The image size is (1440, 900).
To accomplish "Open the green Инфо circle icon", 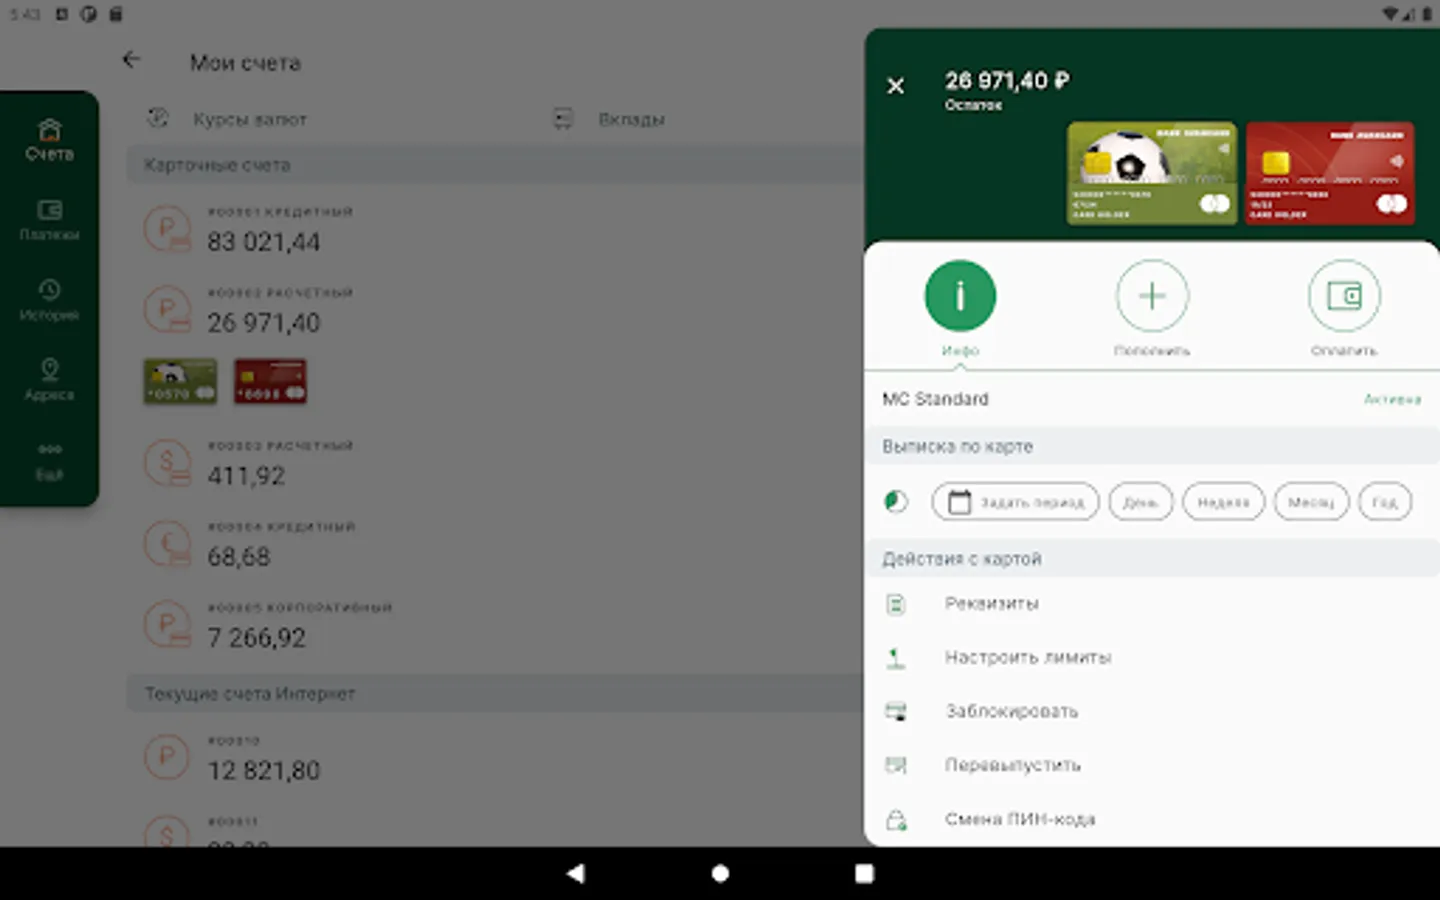I will 960,295.
